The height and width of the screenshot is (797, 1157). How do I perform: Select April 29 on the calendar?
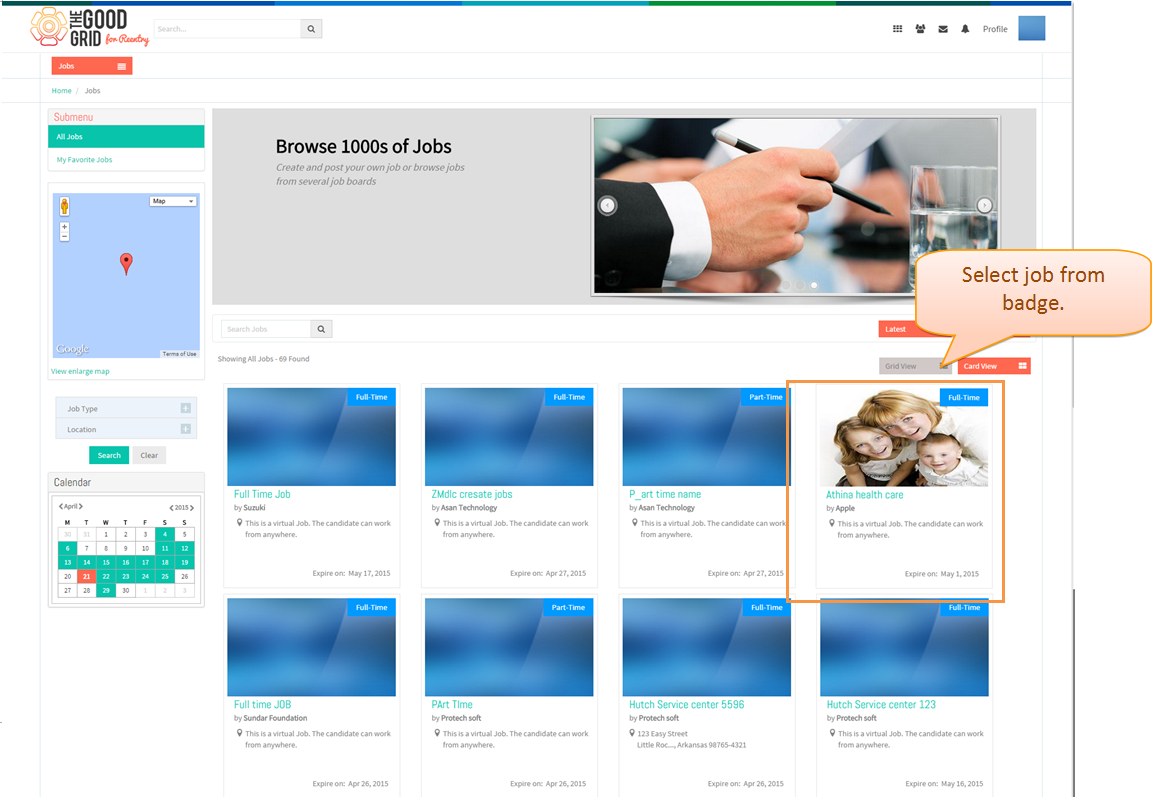[106, 590]
